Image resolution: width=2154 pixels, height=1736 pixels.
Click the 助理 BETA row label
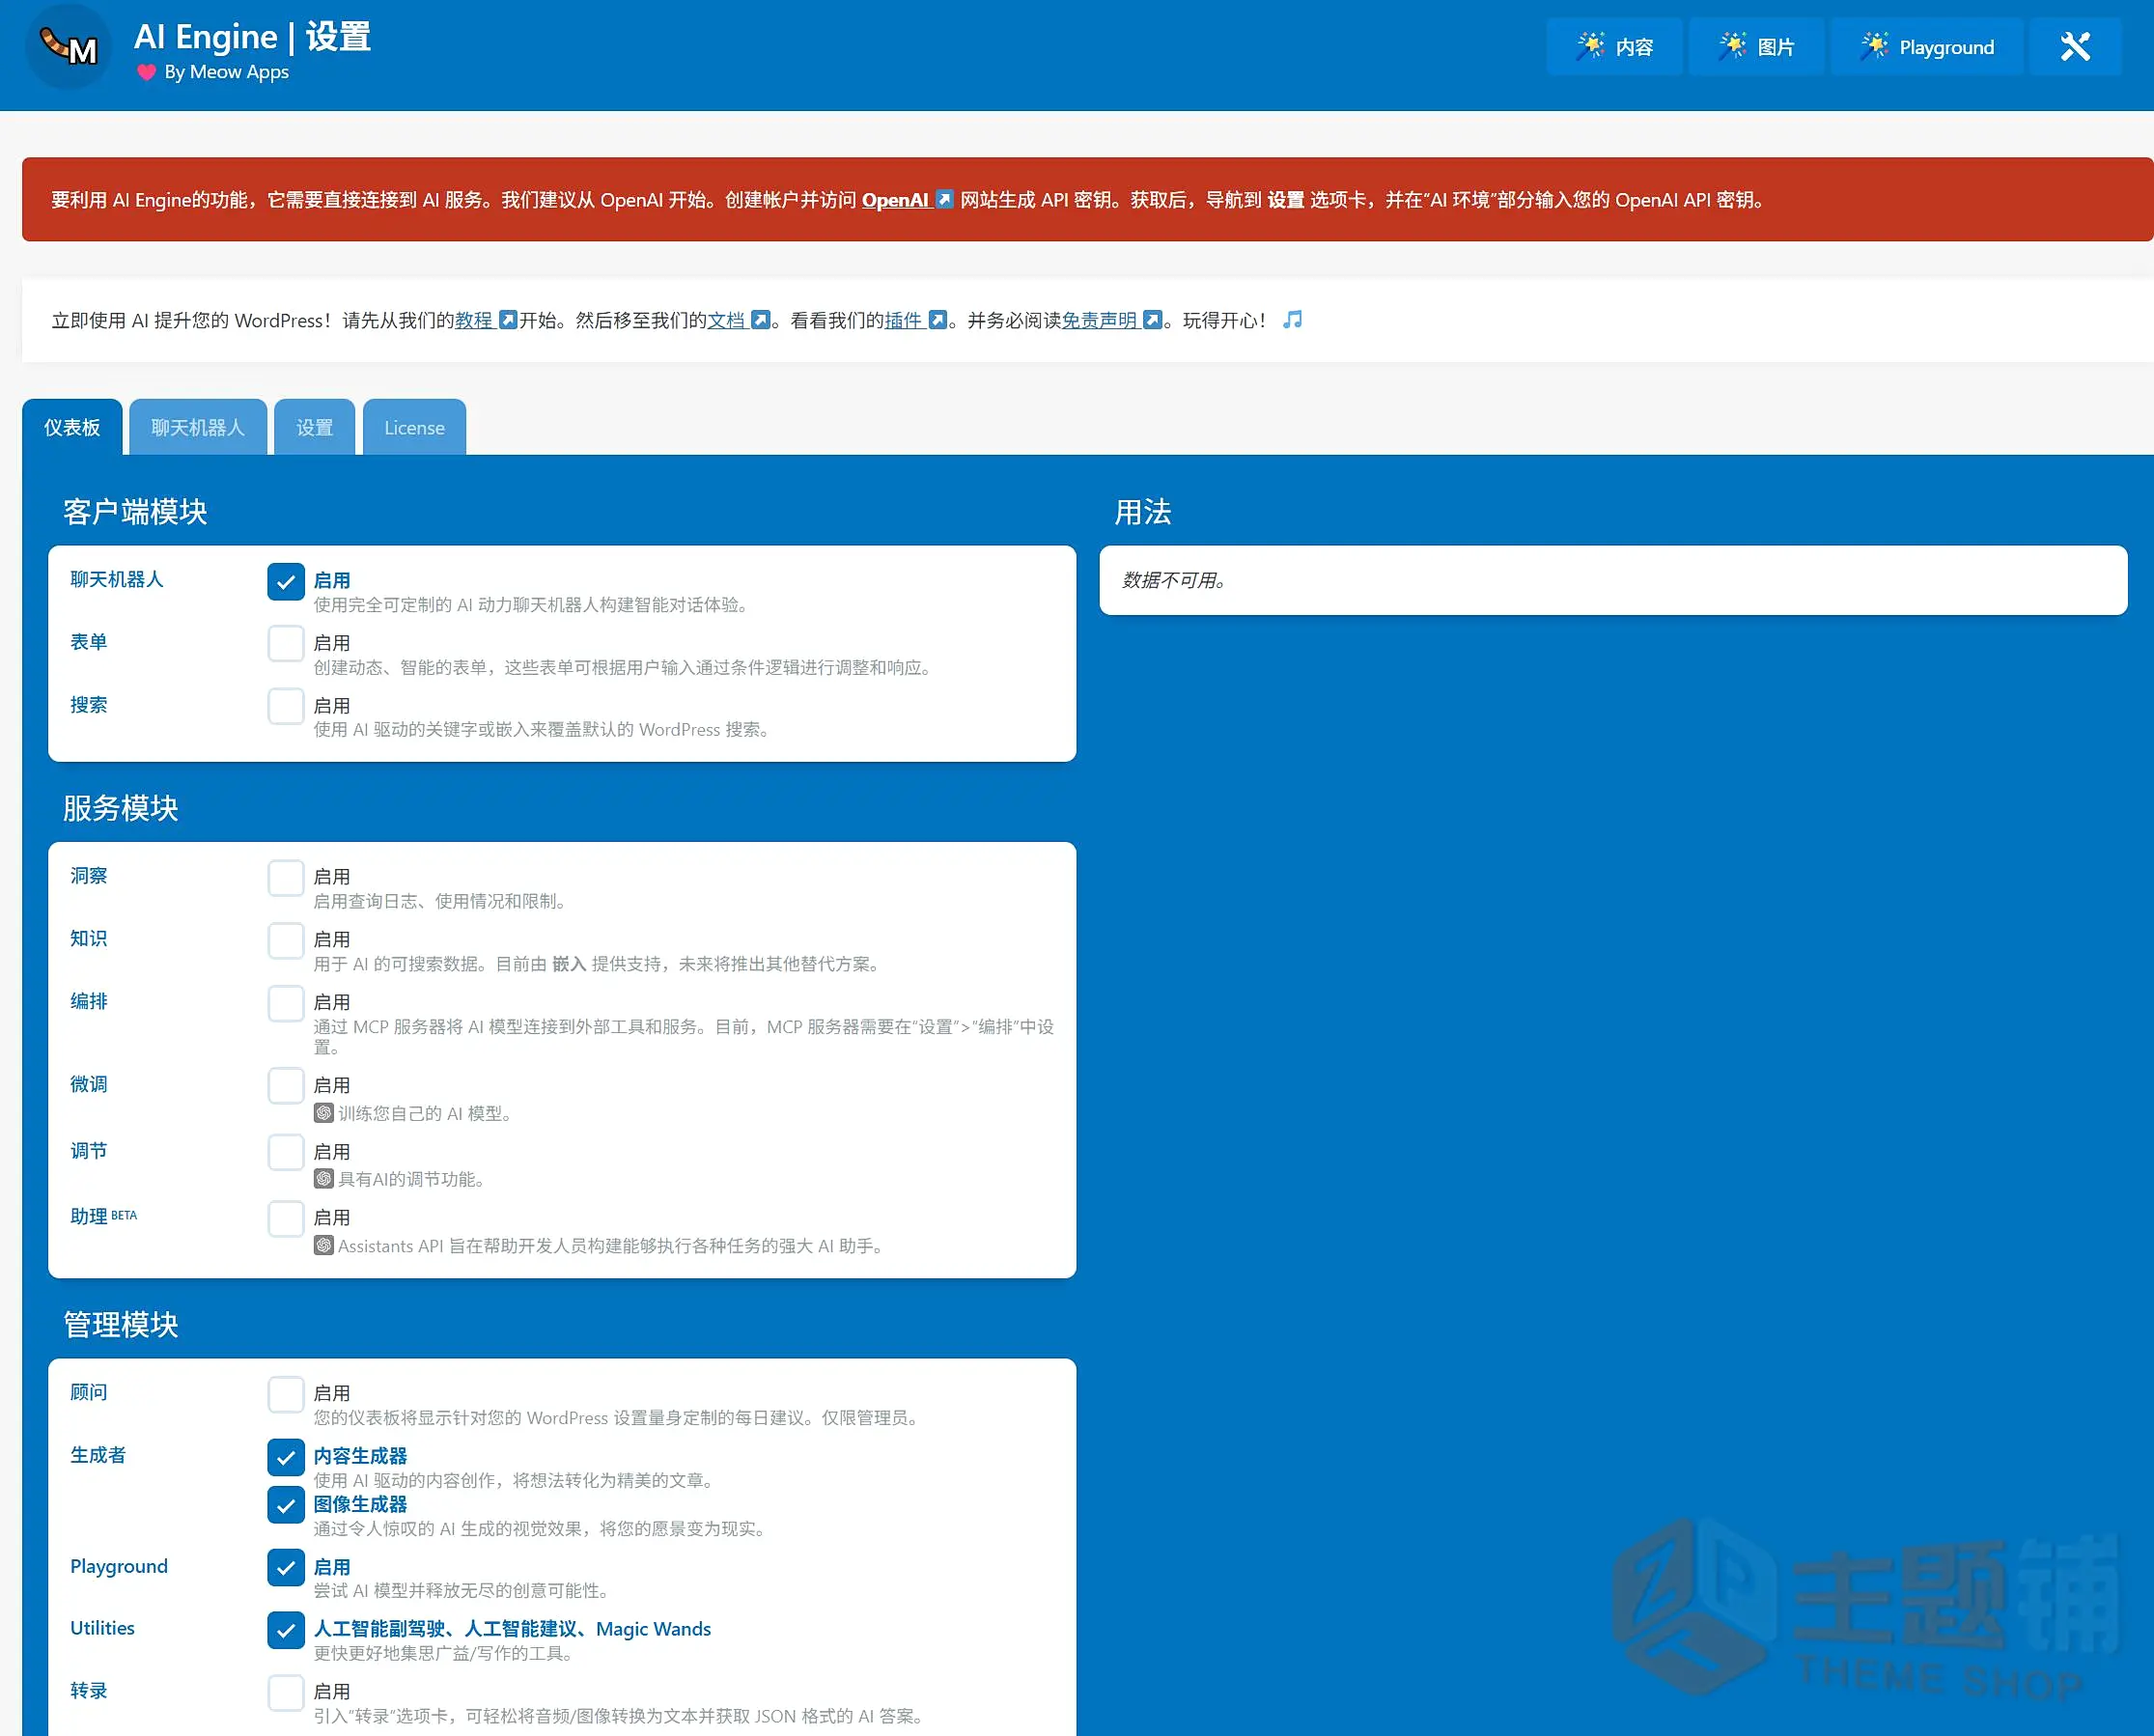[x=103, y=1216]
